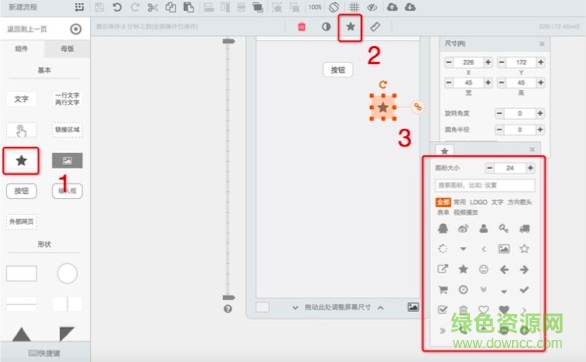
Task: Go back via 返回到上一页
Action: pyautogui.click(x=27, y=29)
